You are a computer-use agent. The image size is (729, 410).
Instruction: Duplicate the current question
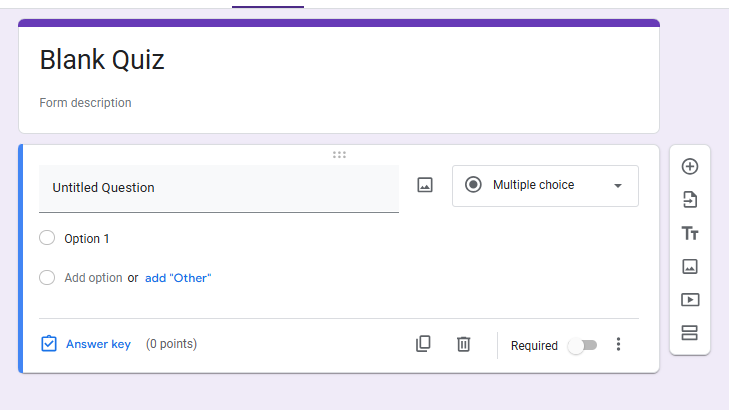click(423, 344)
